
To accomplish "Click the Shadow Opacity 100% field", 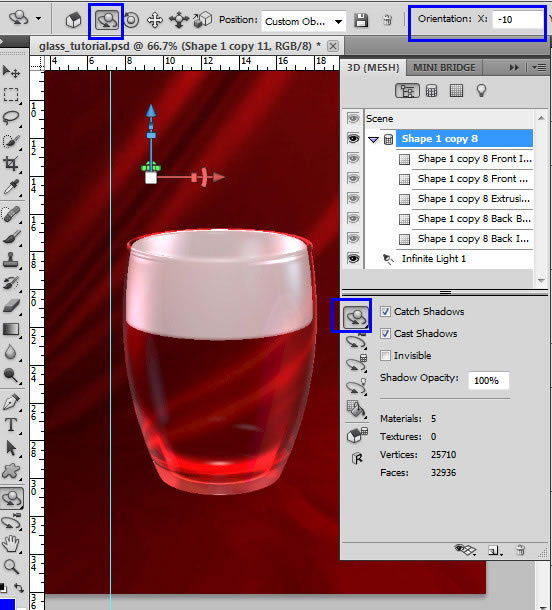I will [488, 380].
